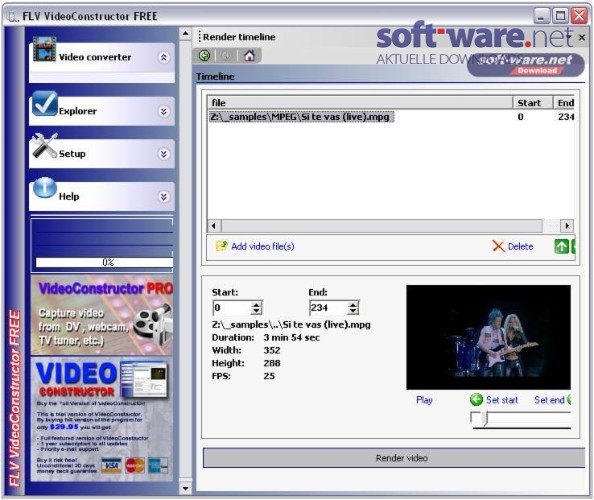Click the green Set start arrow icon
This screenshot has width=594, height=500.
click(x=476, y=399)
